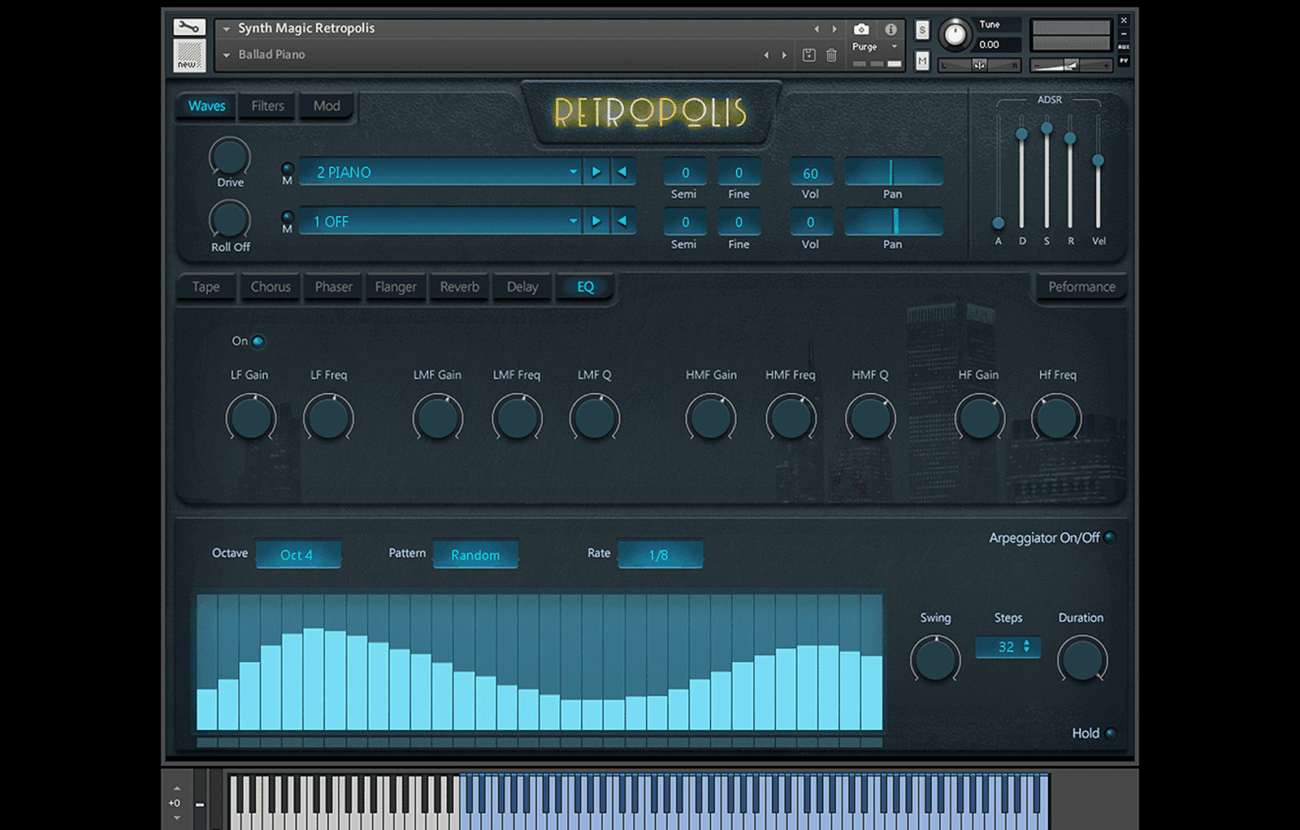Click the ADSR Attack slider

pos(998,223)
